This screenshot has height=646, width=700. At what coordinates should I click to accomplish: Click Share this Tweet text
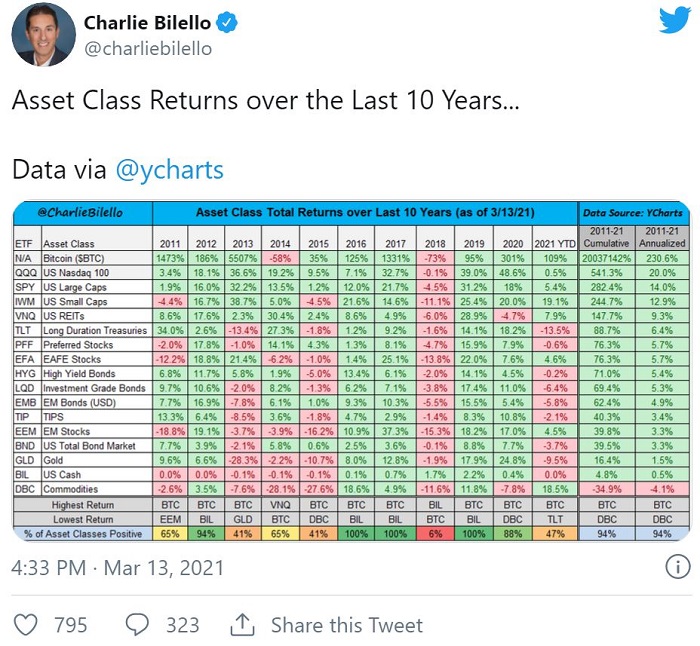coord(347,625)
